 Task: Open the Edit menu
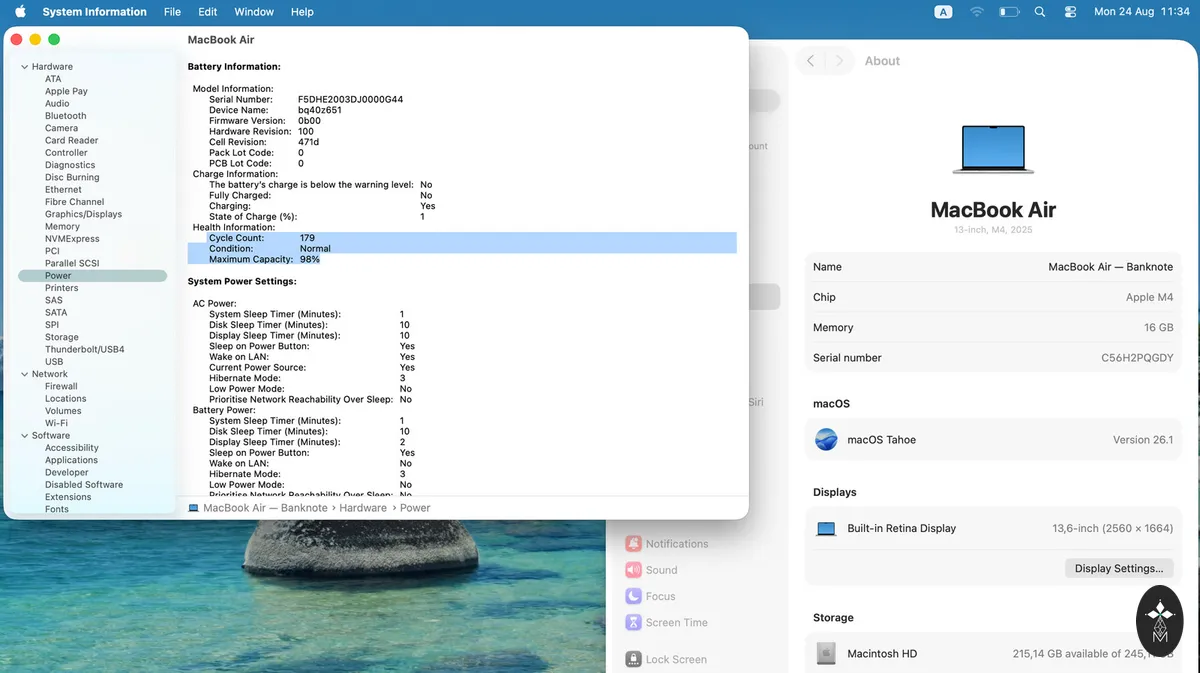click(x=207, y=12)
